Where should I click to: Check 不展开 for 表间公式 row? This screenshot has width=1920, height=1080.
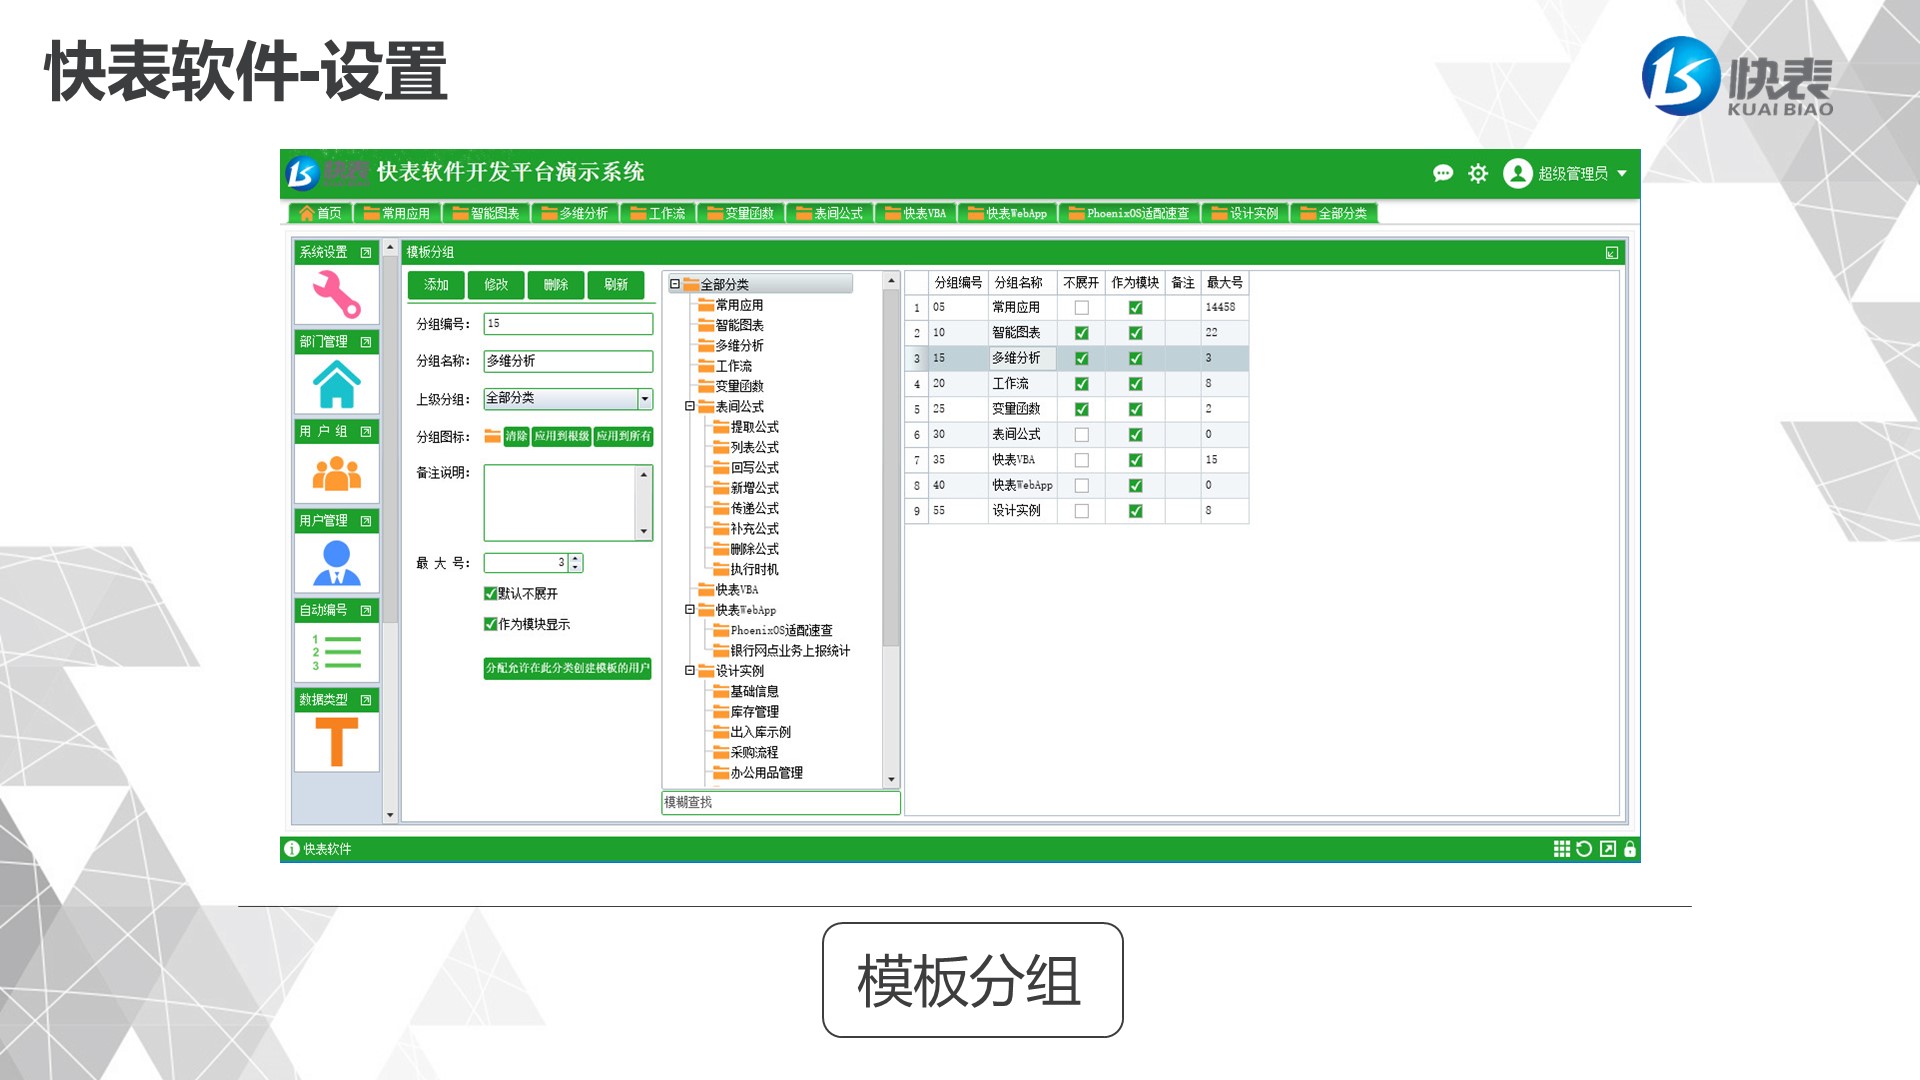pyautogui.click(x=1081, y=435)
